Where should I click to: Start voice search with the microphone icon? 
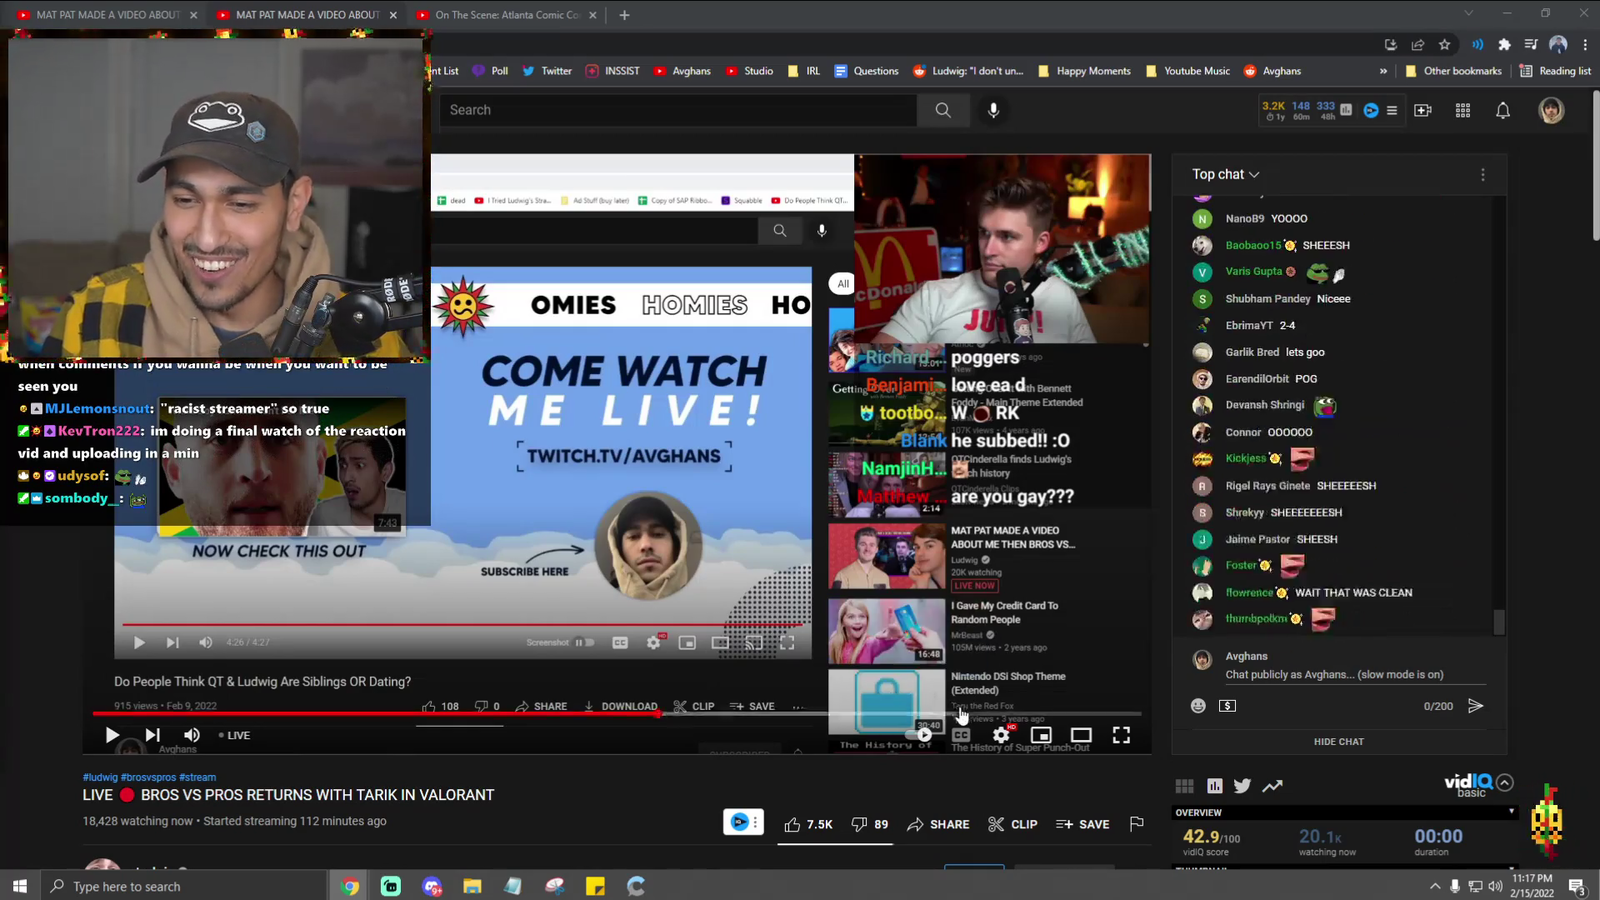(x=994, y=110)
